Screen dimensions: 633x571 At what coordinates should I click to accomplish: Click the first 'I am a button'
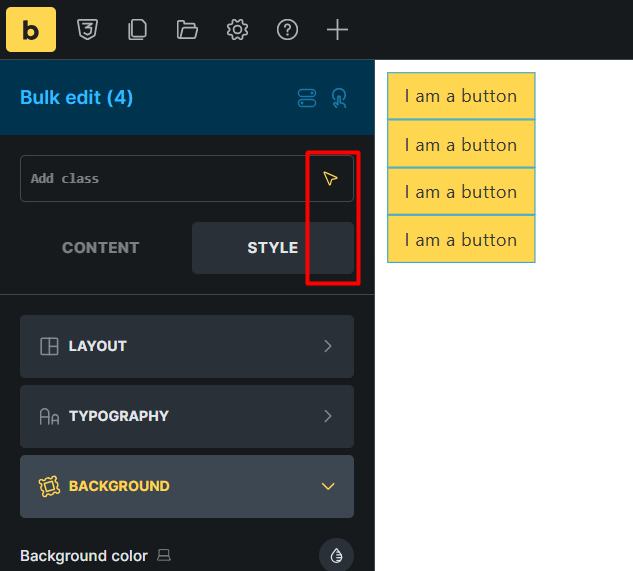point(461,96)
